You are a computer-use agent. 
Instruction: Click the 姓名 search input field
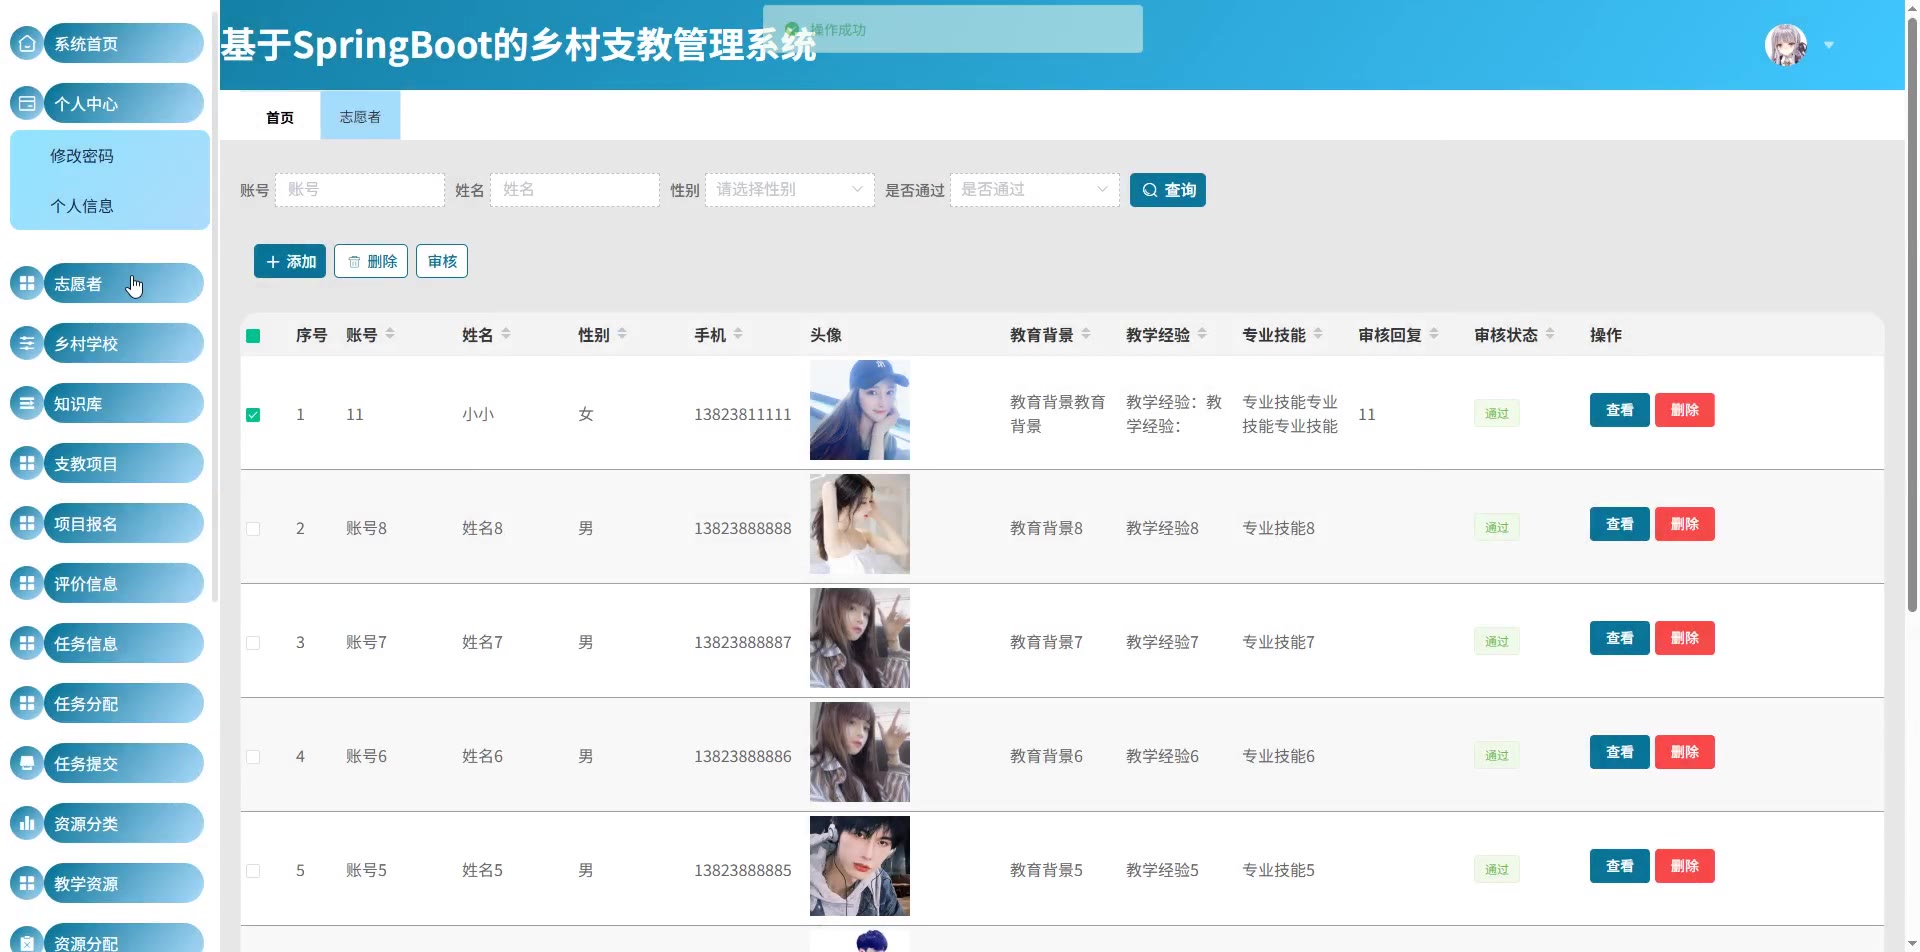575,190
